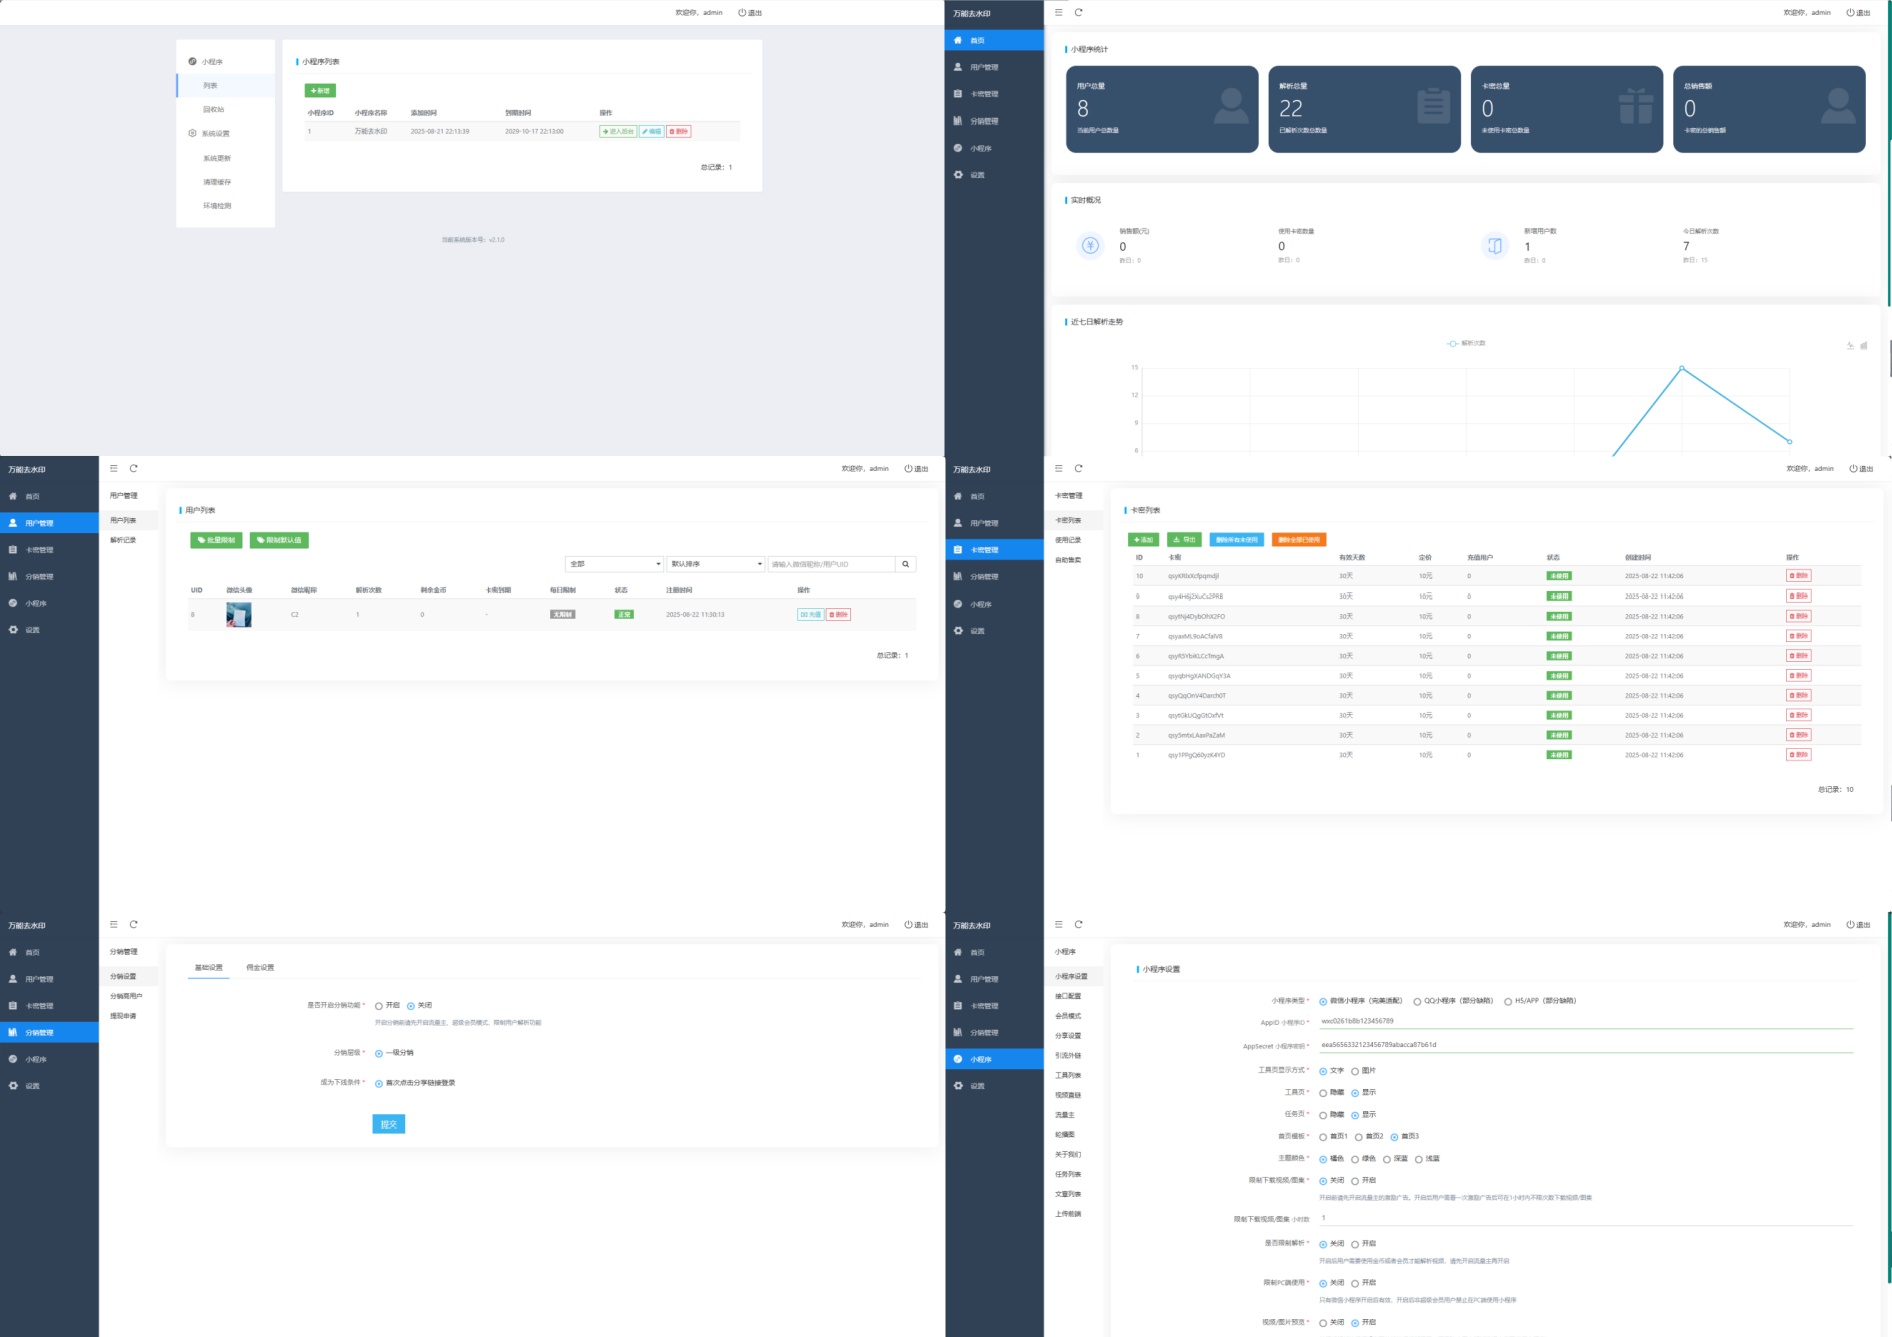Screen dimensions: 1892x1337
Task: Select 图片 for tool page display mode
Action: (1355, 1071)
